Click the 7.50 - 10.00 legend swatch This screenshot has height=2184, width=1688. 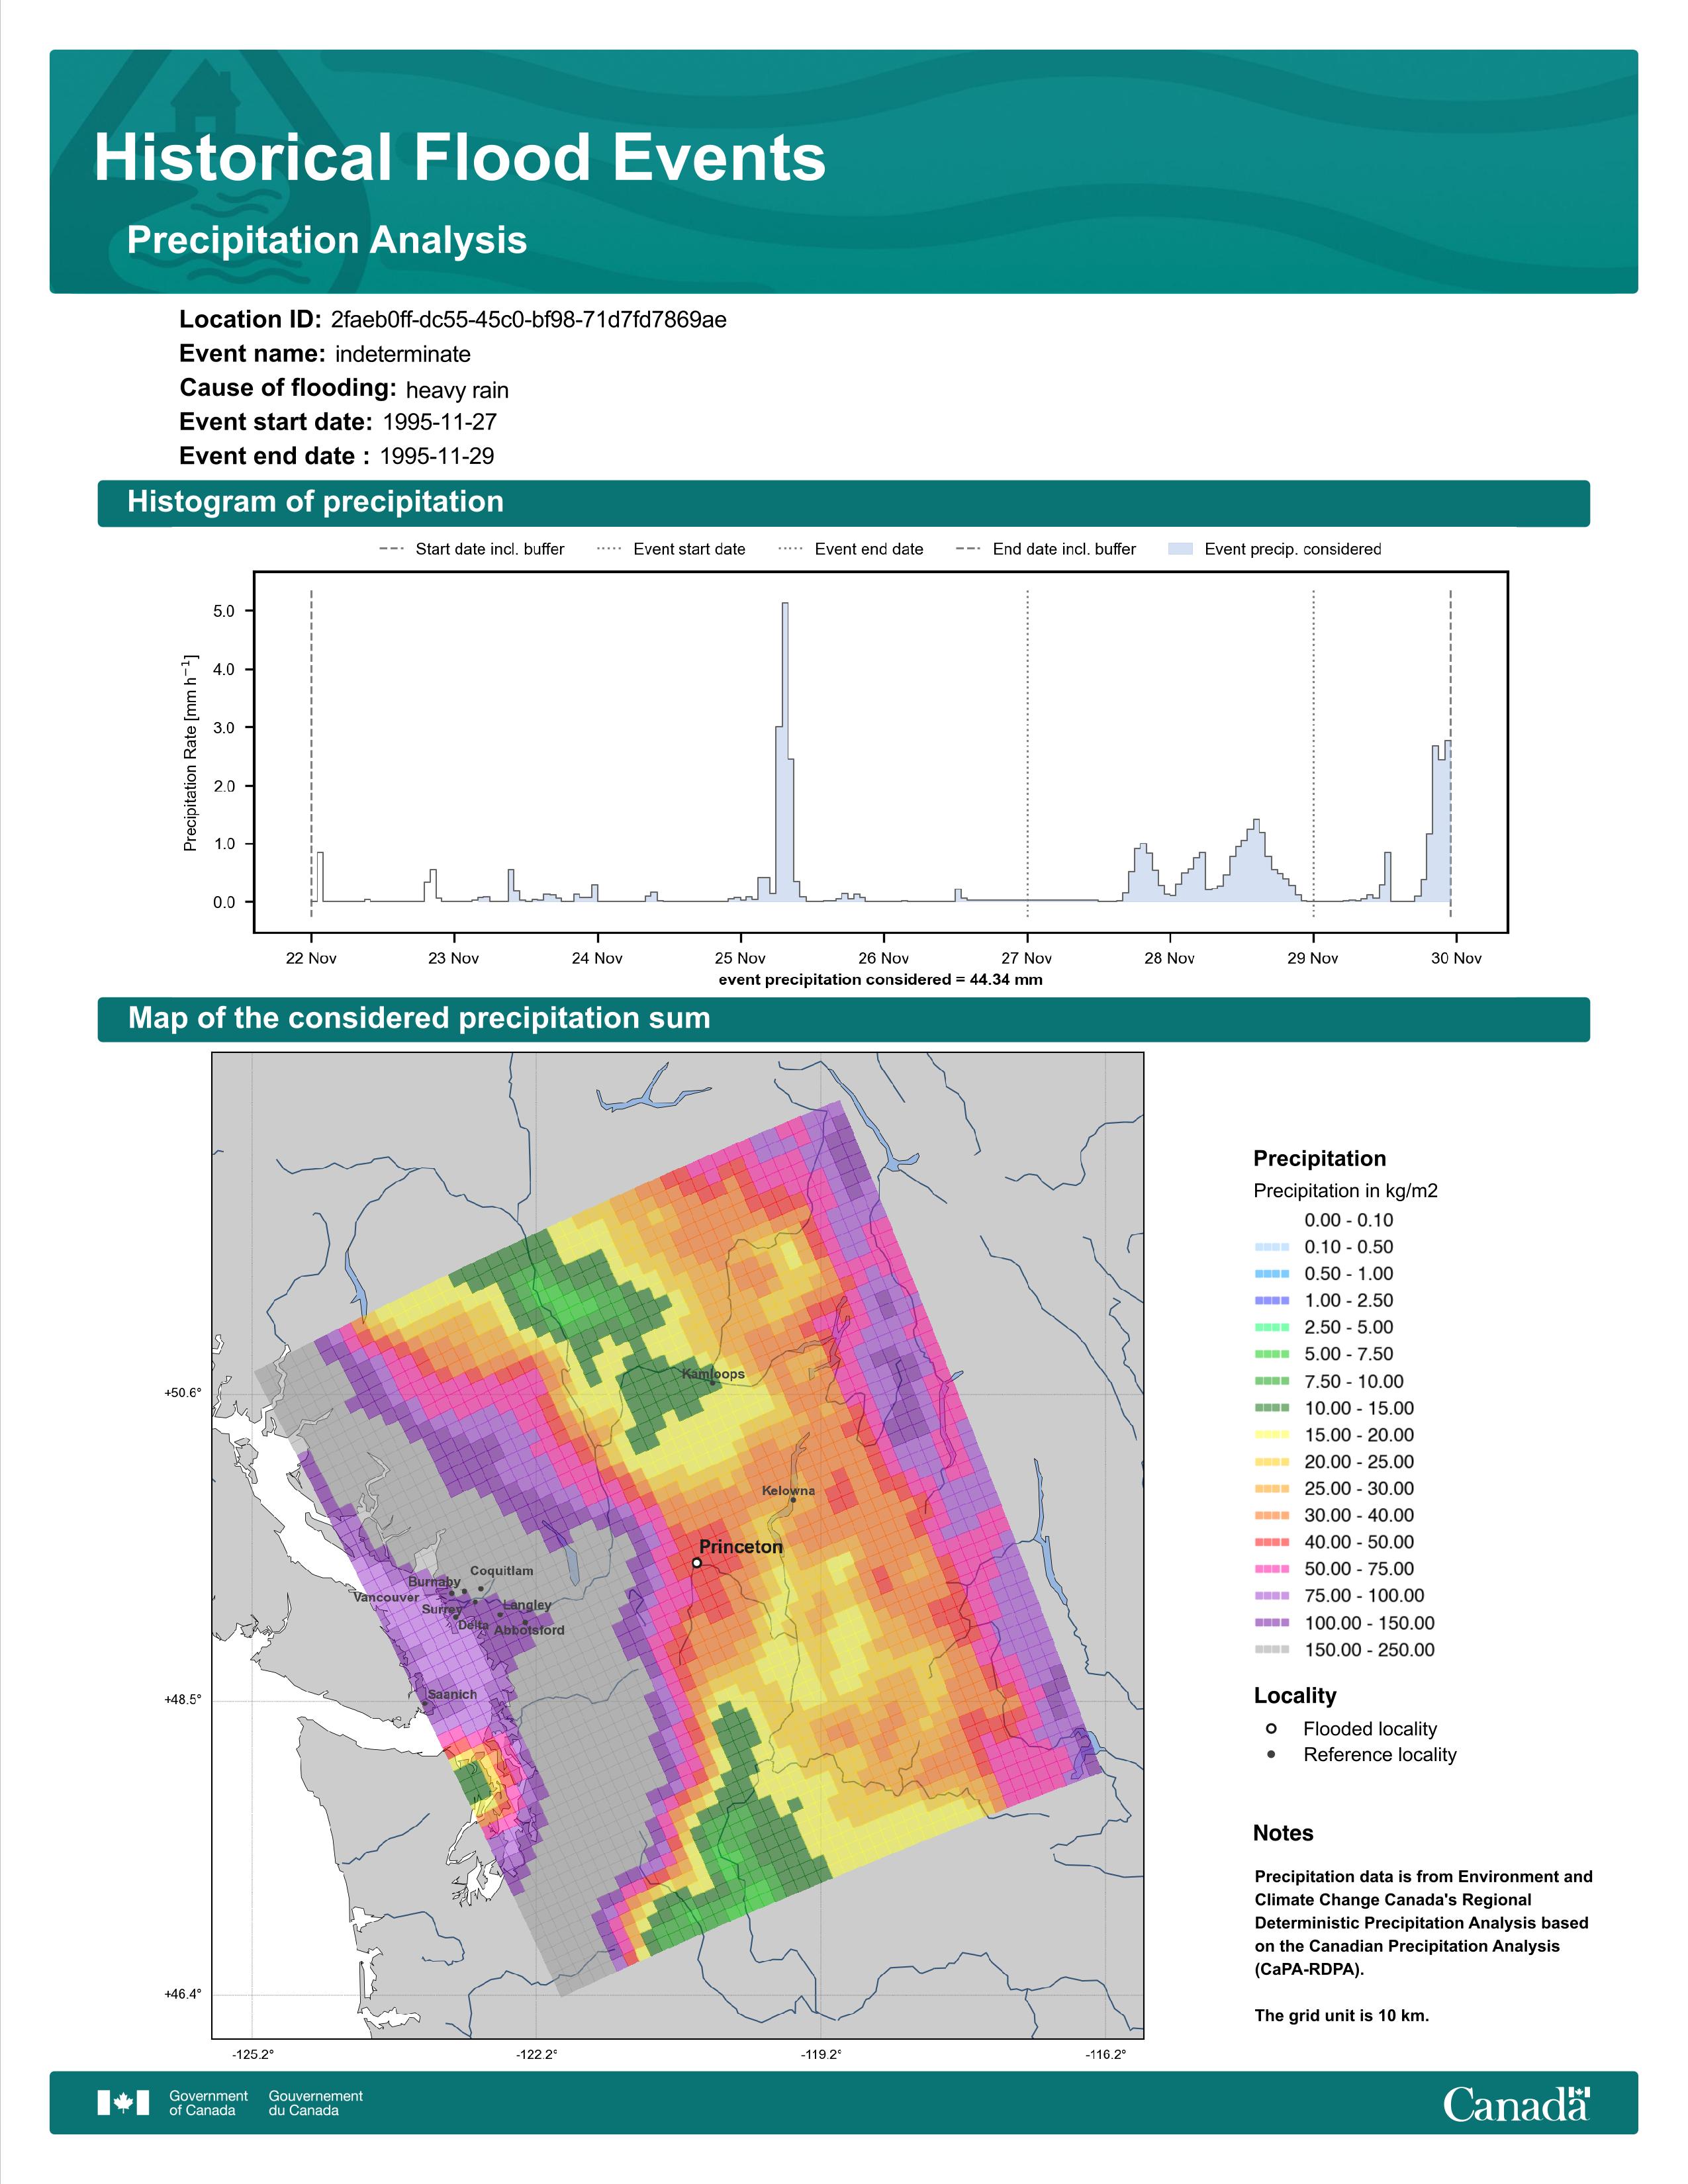click(1271, 1381)
